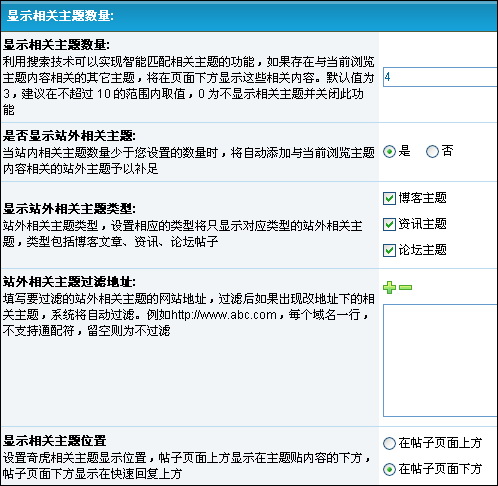Click the 显示相关主题数量 blue header bar
Viewport: 498px width, 486px height.
pyautogui.click(x=249, y=16)
